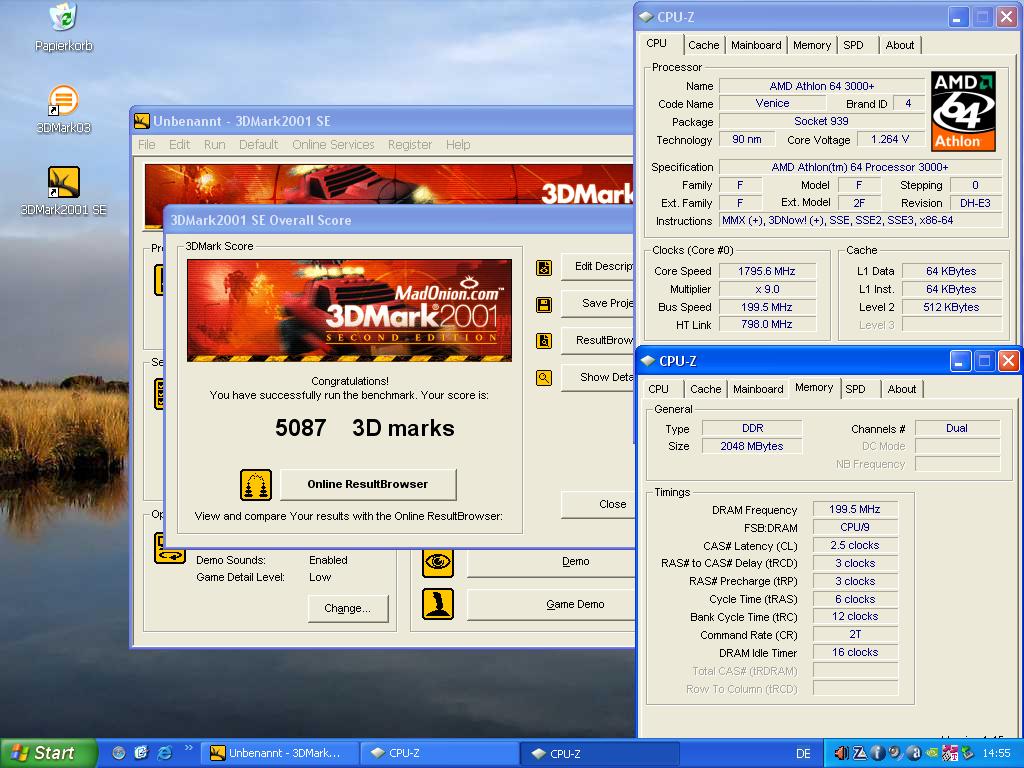Click the ResultBrowser document icon
The width and height of the screenshot is (1024, 768).
pyautogui.click(x=544, y=341)
